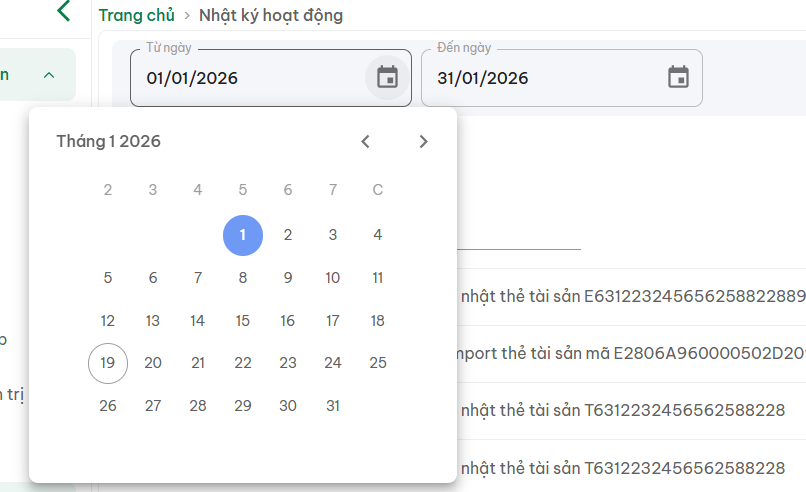Viewport: 806px width, 492px height.
Task: Collapse the expanded sidebar menu section
Action: click(49, 75)
